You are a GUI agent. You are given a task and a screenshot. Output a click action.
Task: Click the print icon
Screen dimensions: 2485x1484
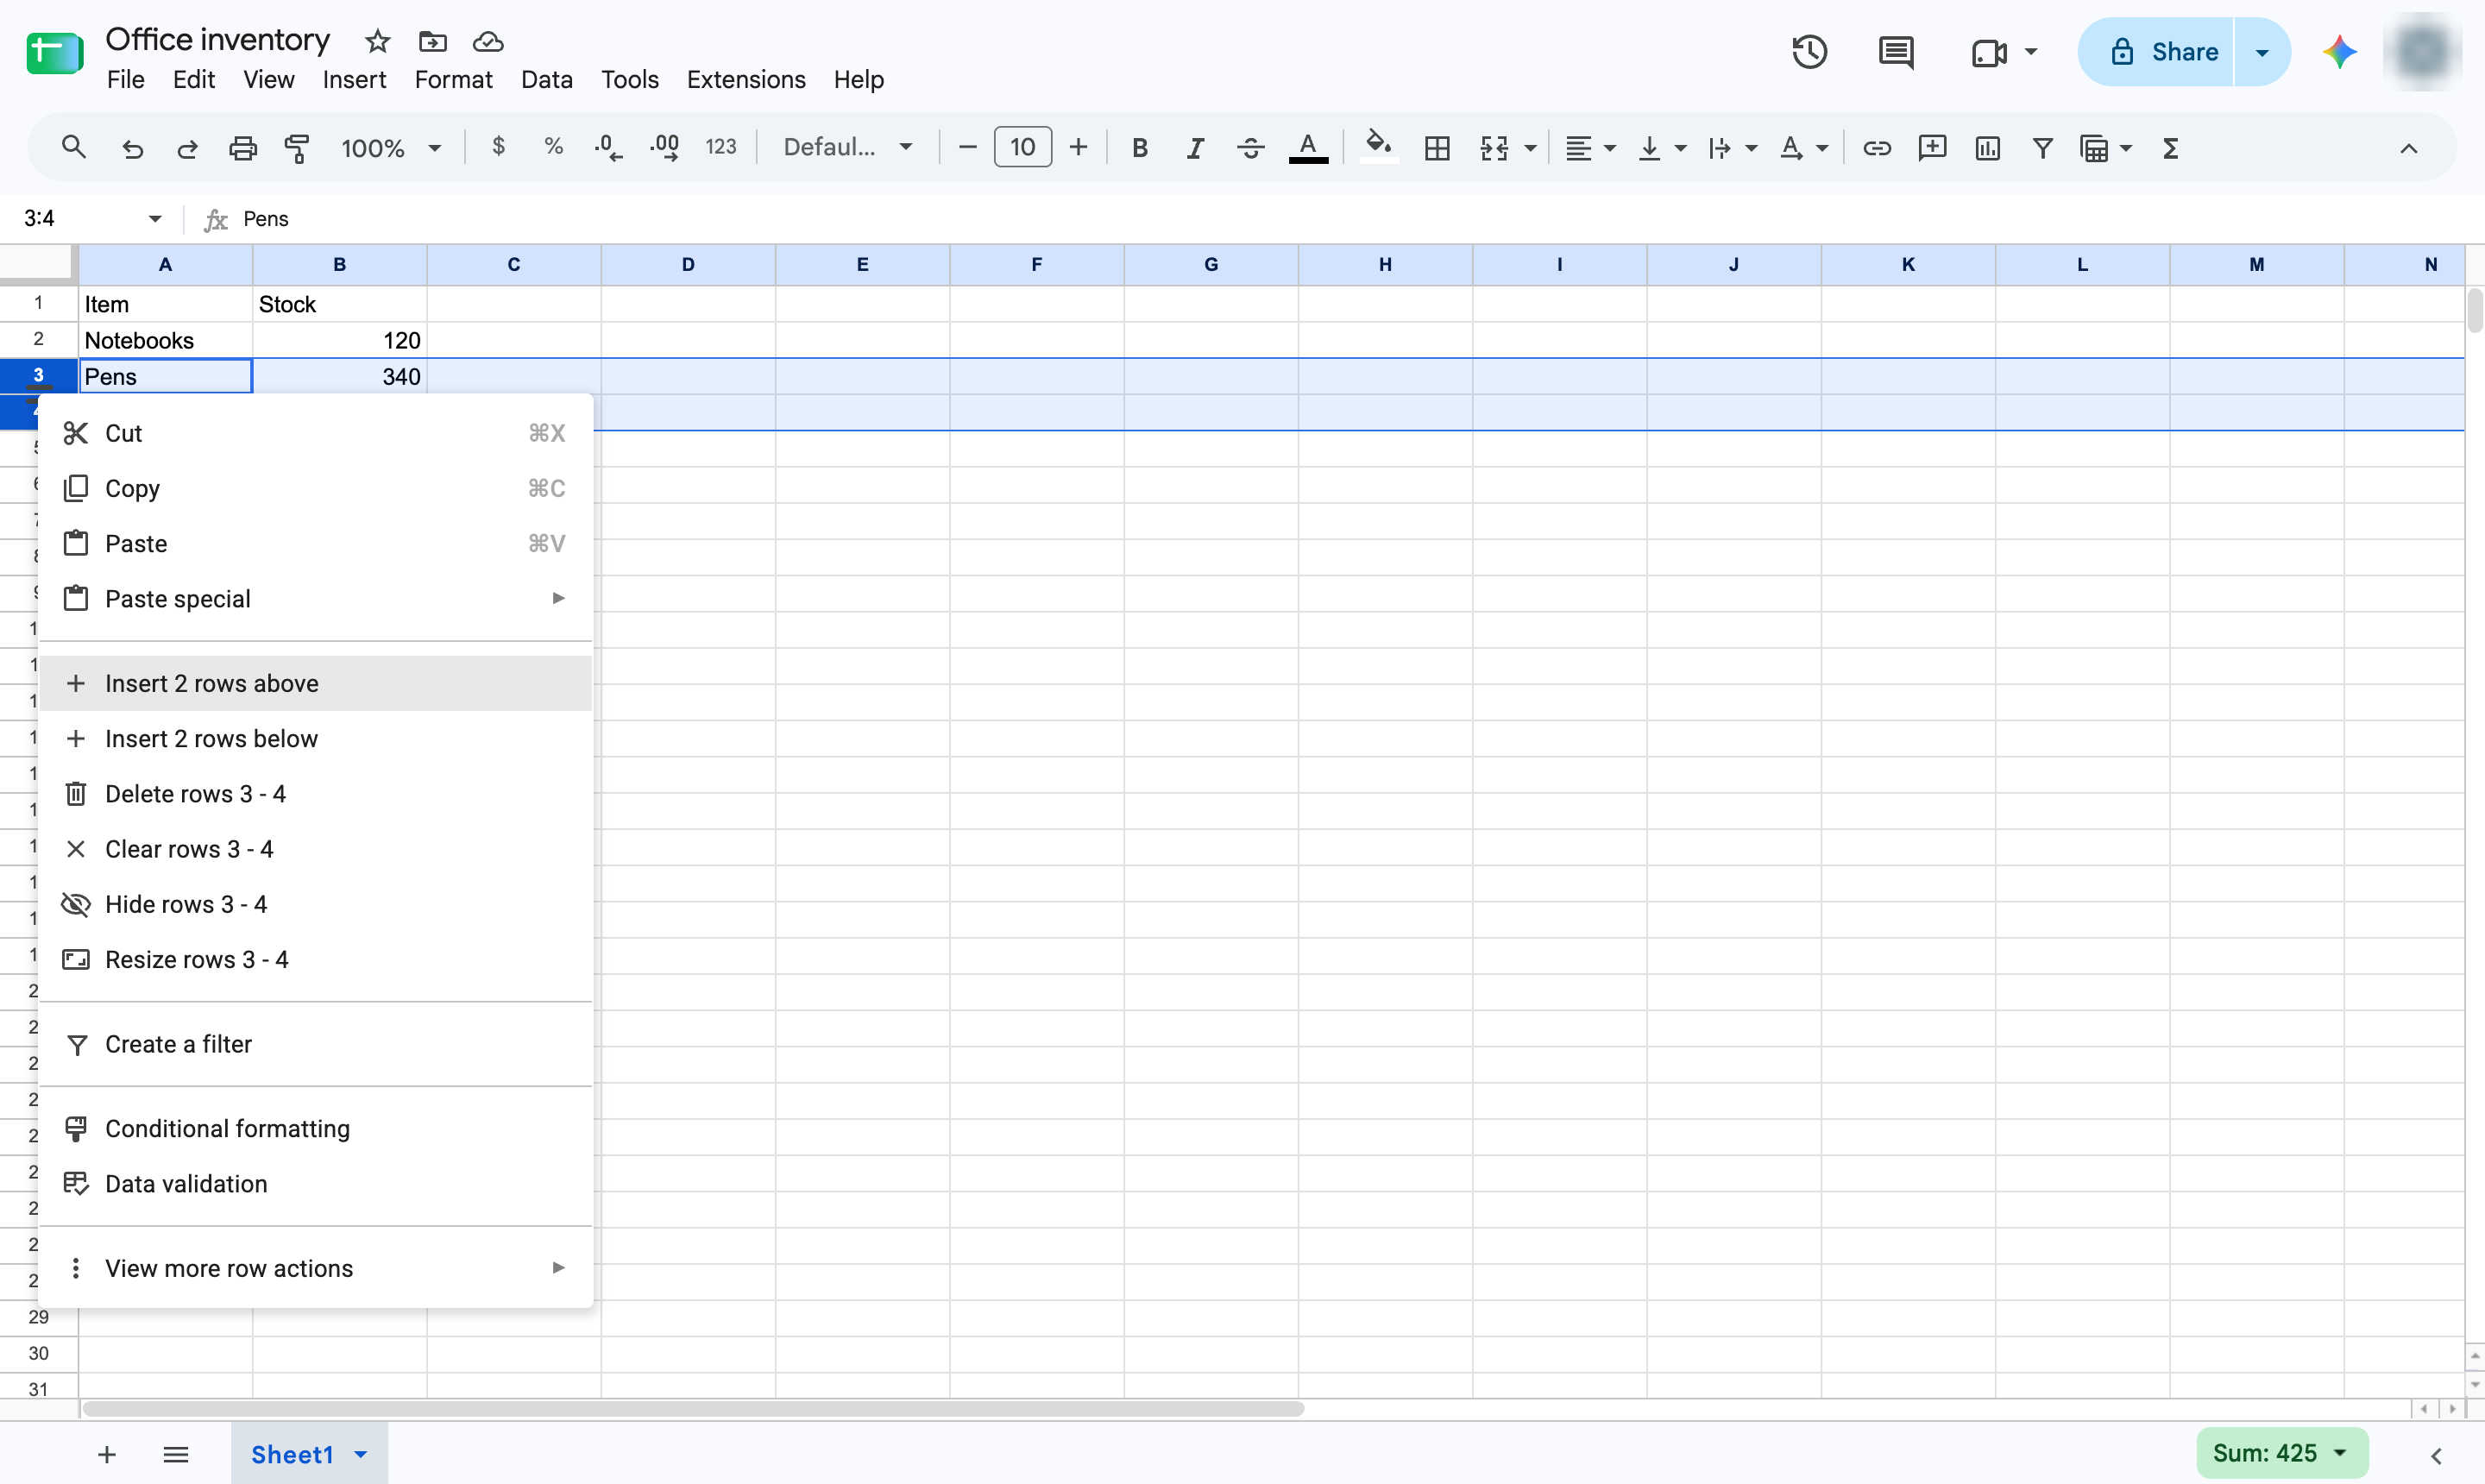coord(243,148)
